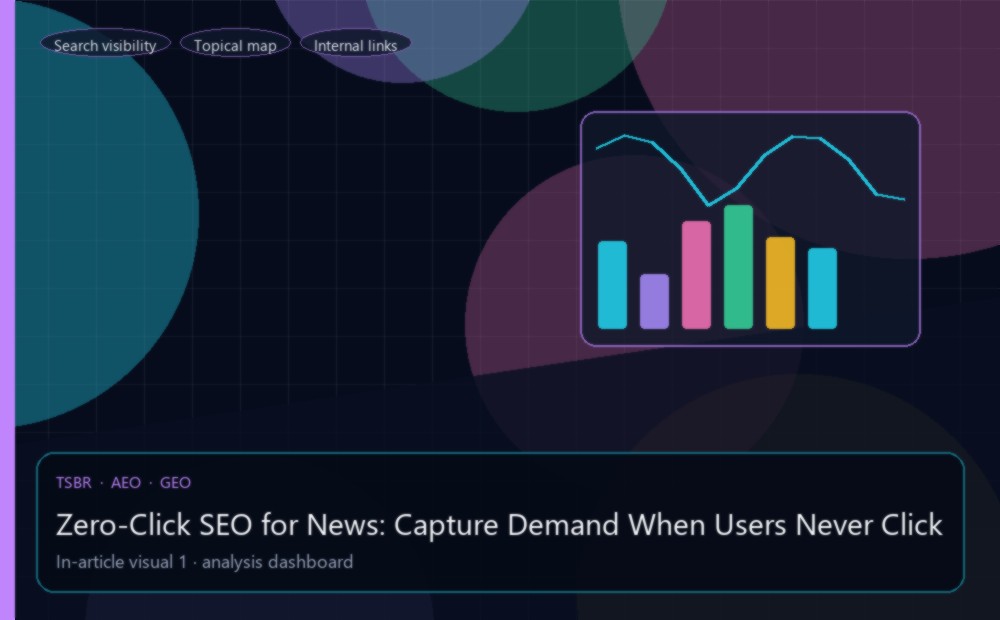
Task: Click the green bar in the chart
Action: [739, 267]
